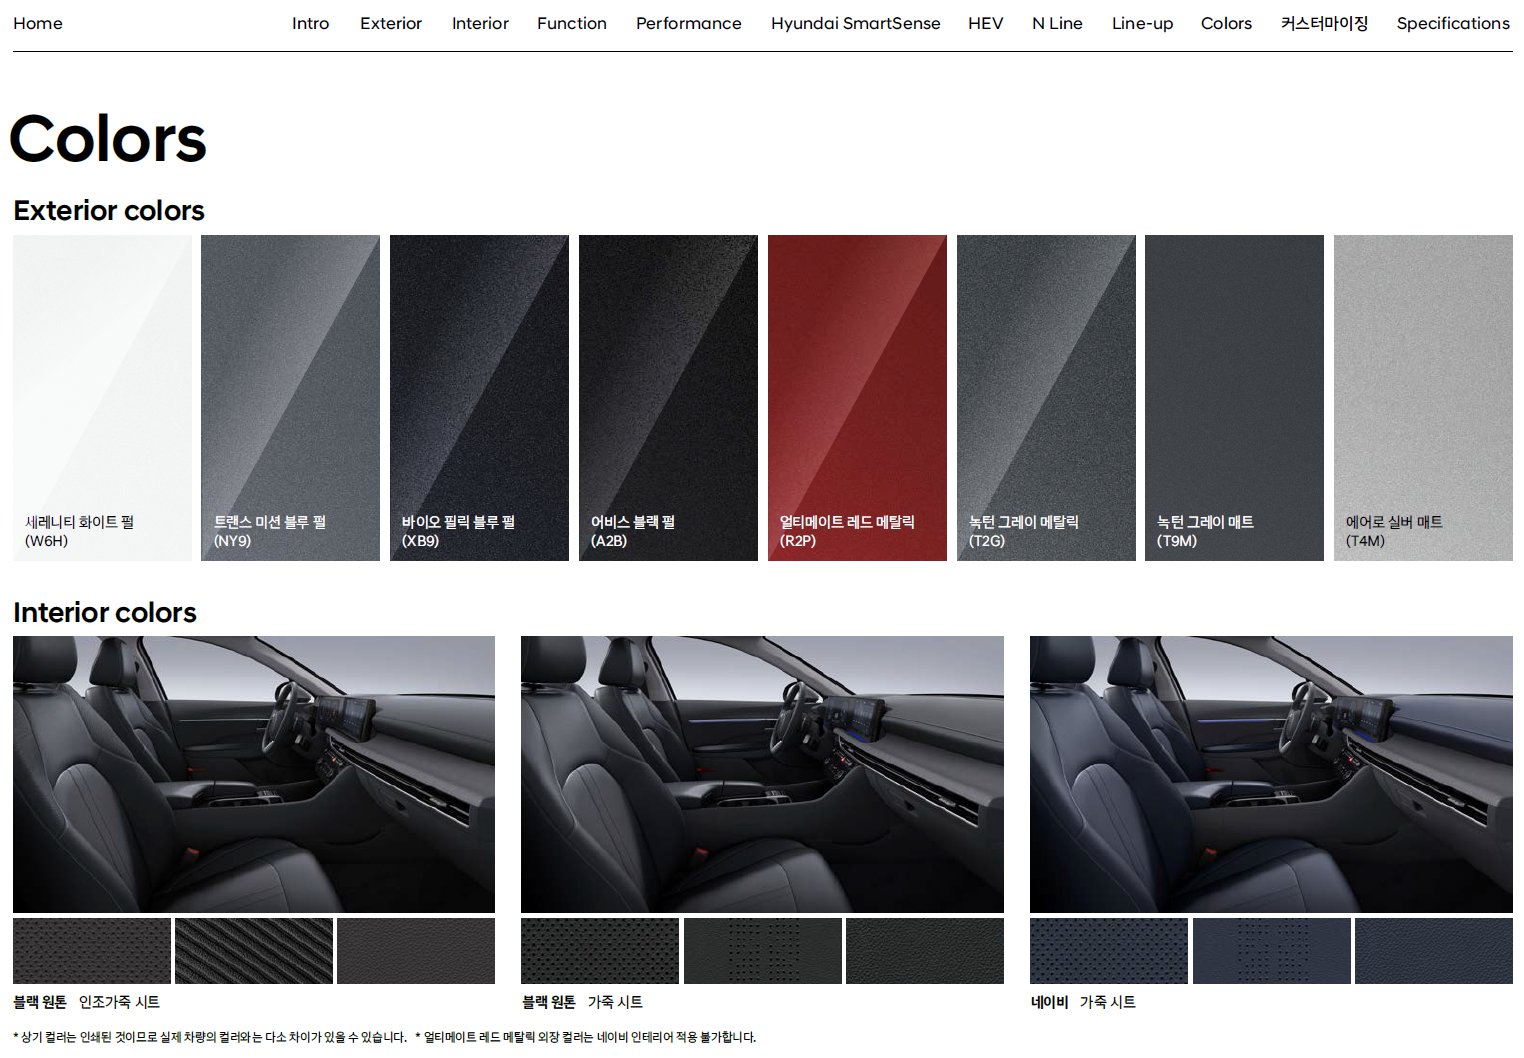Open the Exterior menu item

click(391, 23)
